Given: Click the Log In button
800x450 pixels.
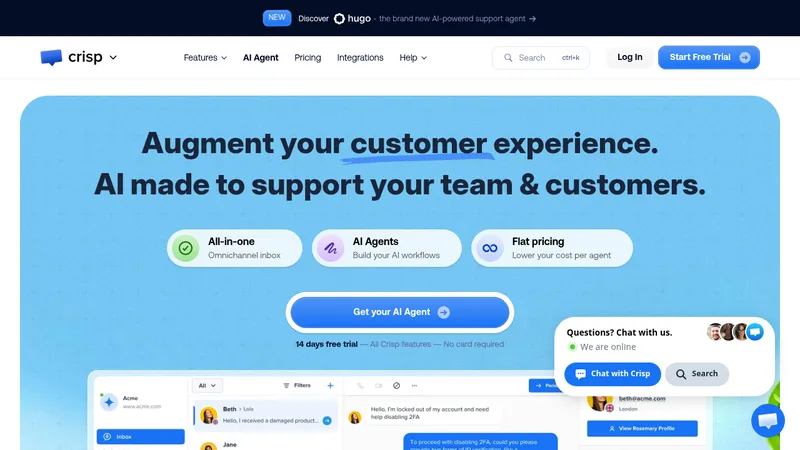Looking at the screenshot, I should click(x=630, y=57).
